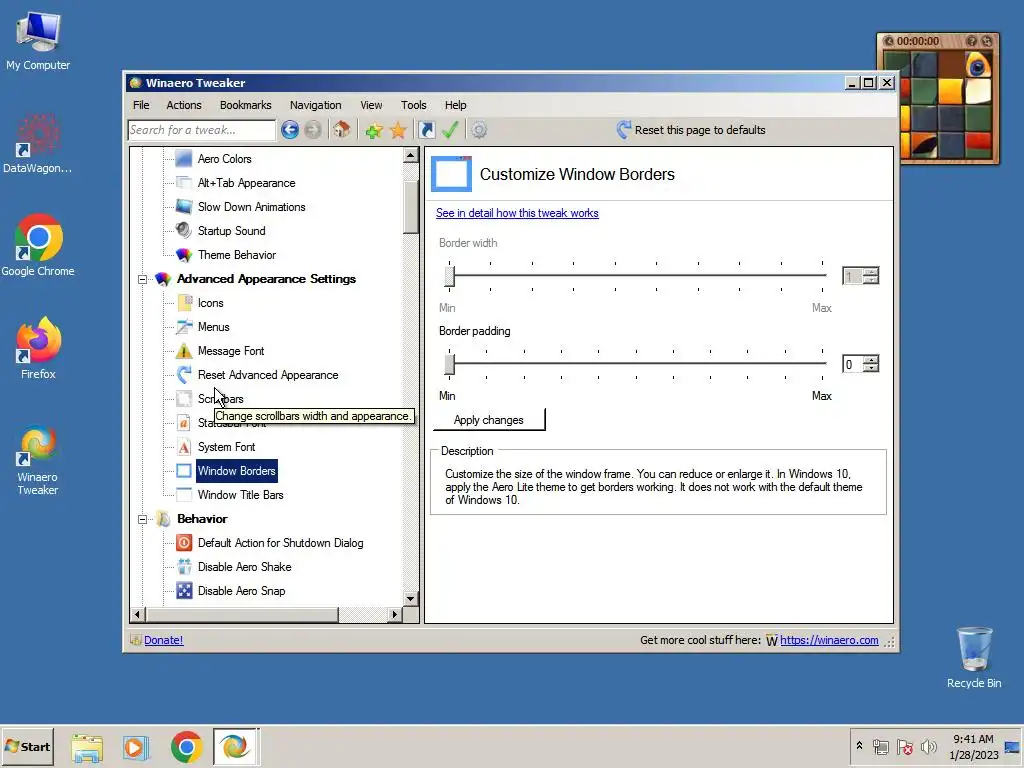Click Reset this page to defaults

click(691, 130)
